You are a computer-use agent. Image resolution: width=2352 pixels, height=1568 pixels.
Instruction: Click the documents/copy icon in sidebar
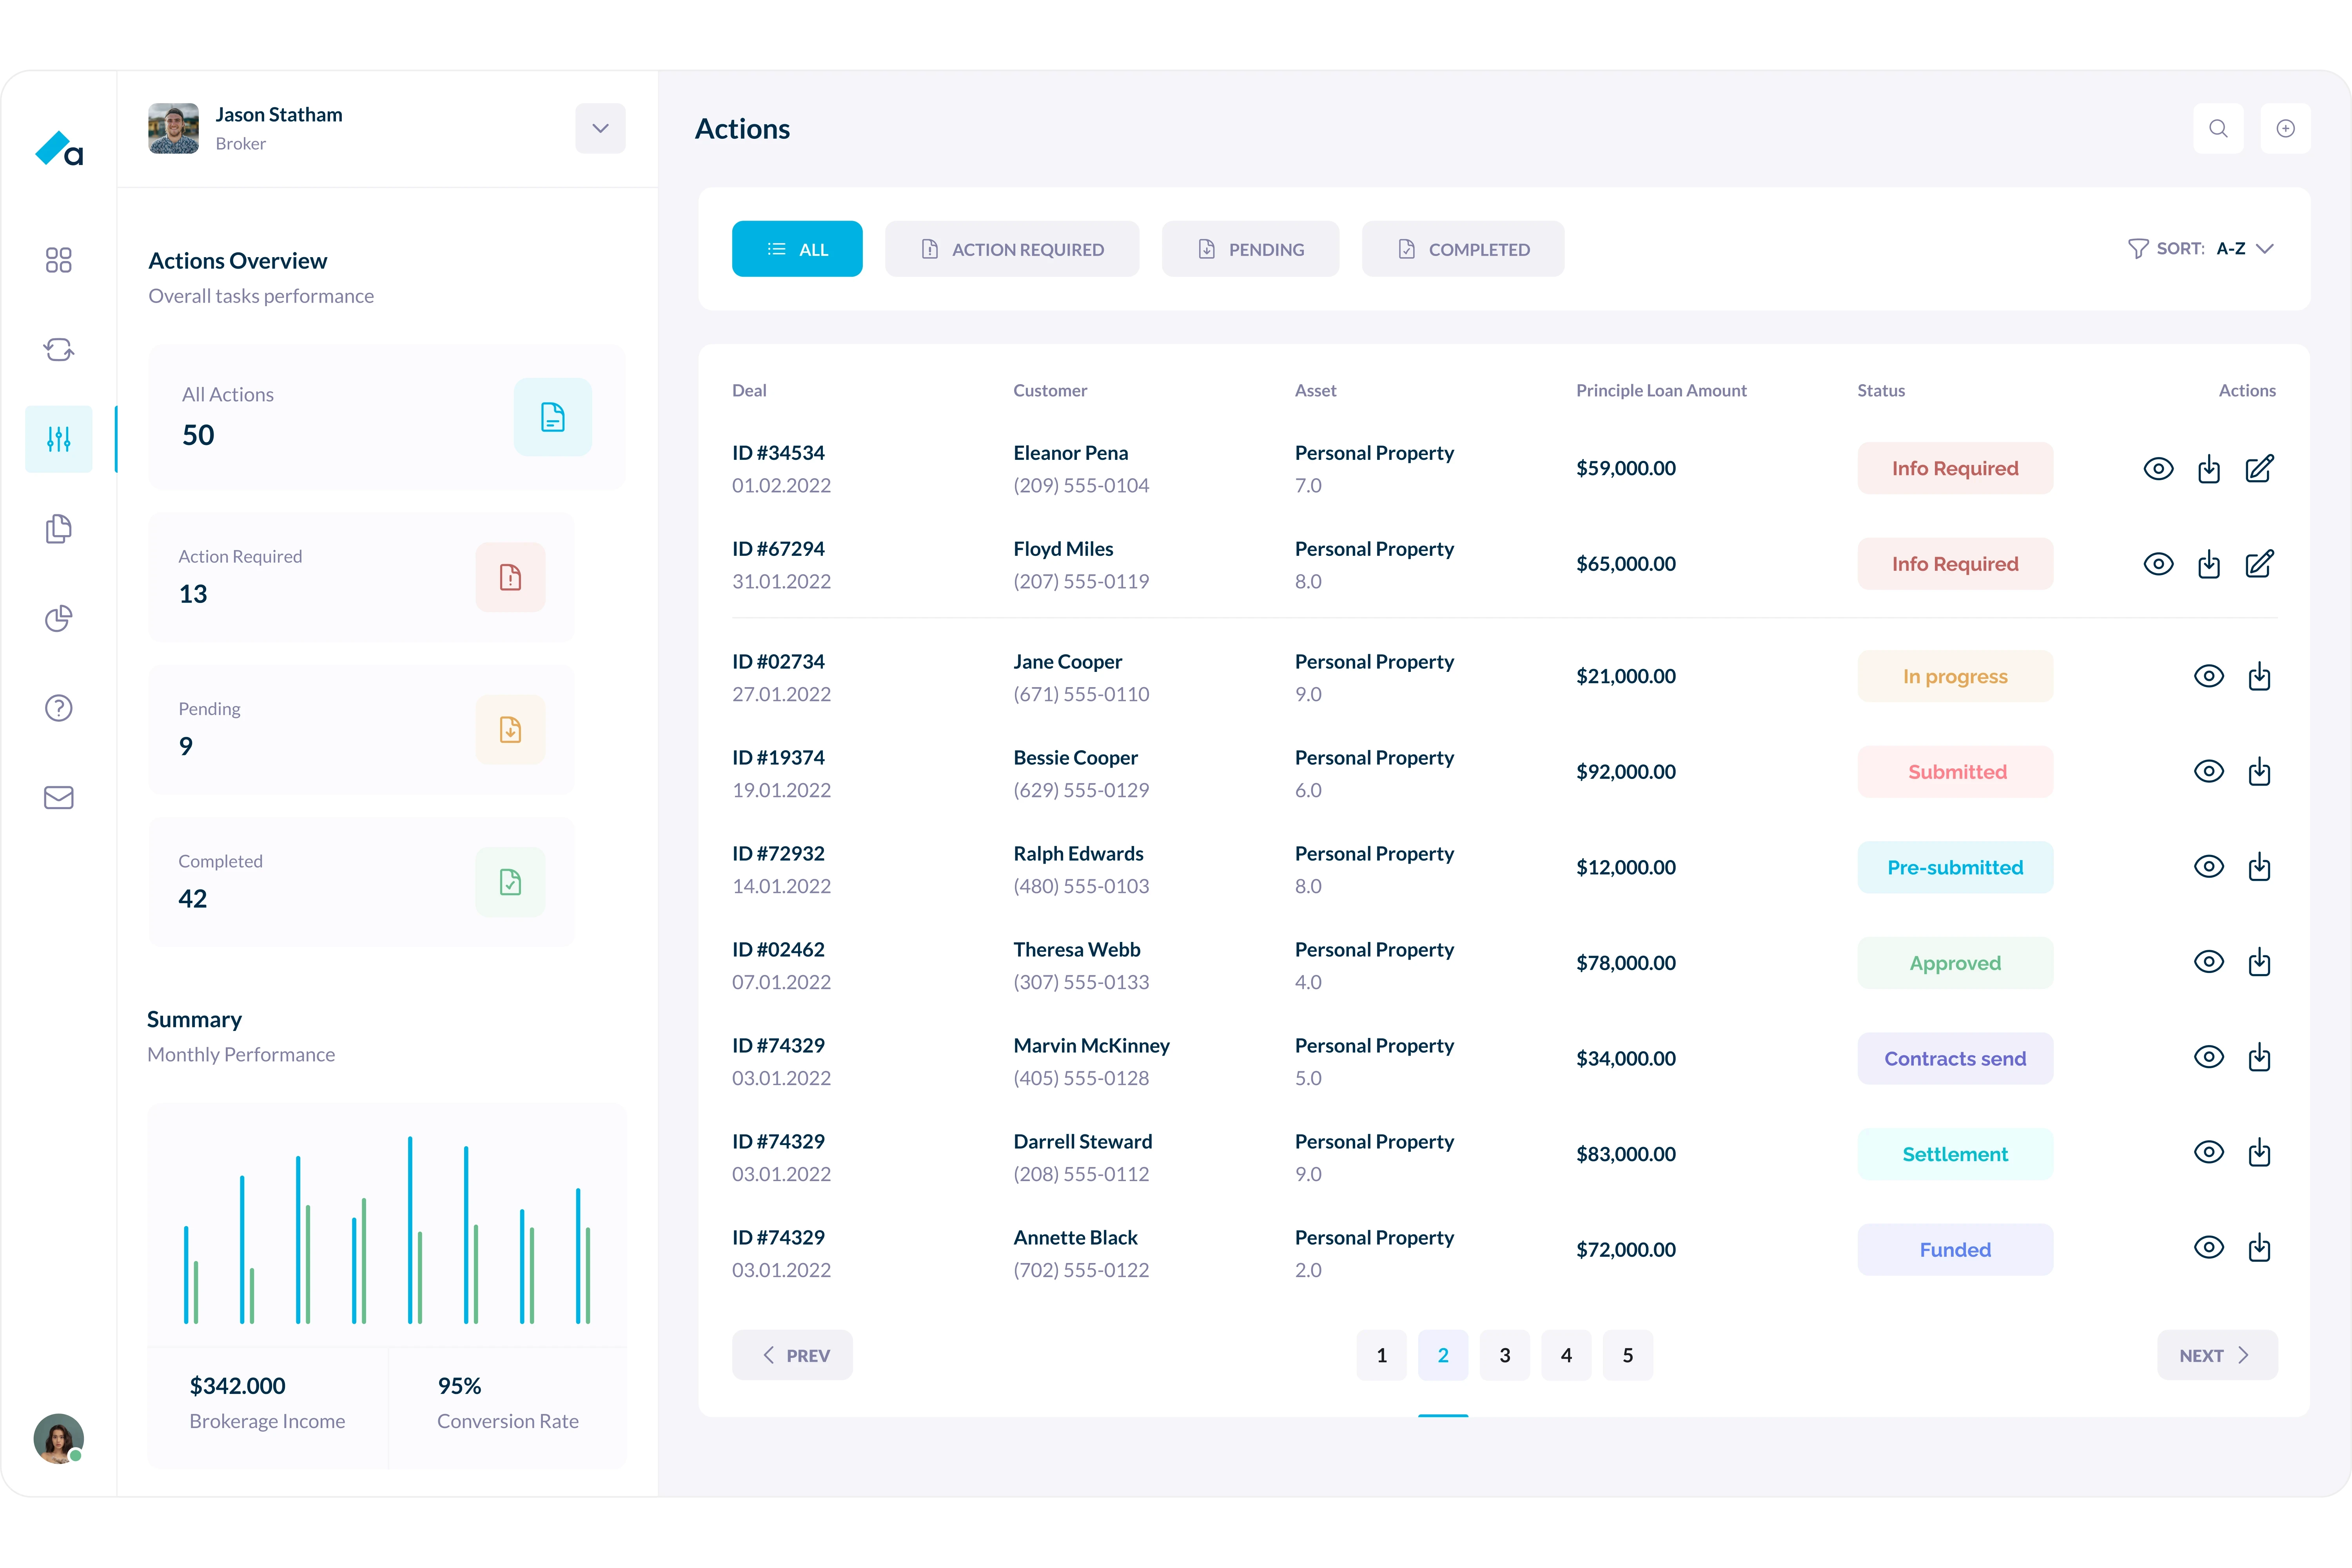click(x=59, y=529)
